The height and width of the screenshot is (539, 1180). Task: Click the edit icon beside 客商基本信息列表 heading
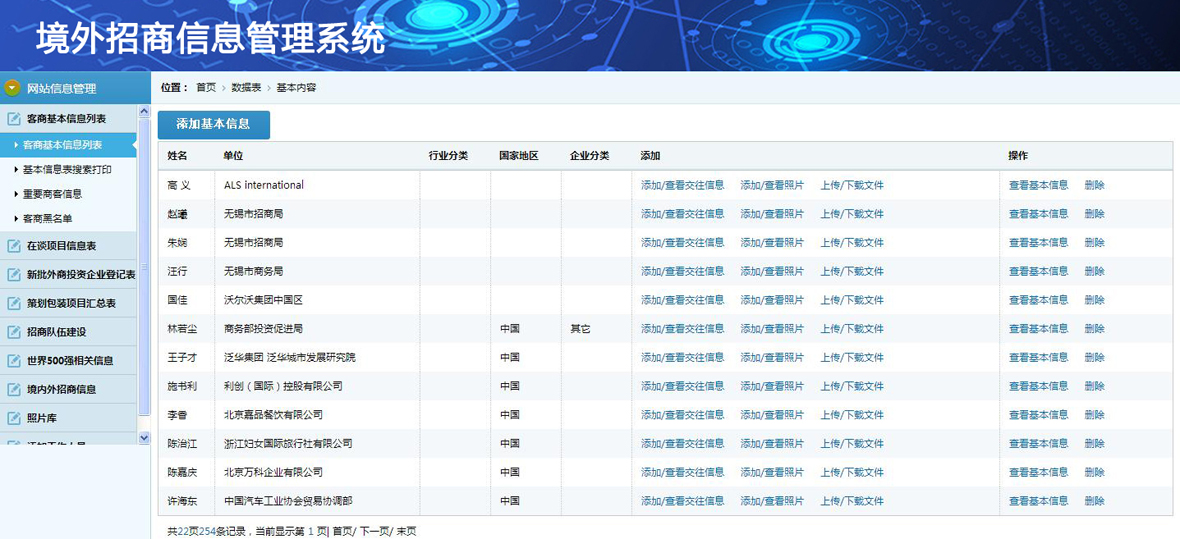pyautogui.click(x=14, y=119)
